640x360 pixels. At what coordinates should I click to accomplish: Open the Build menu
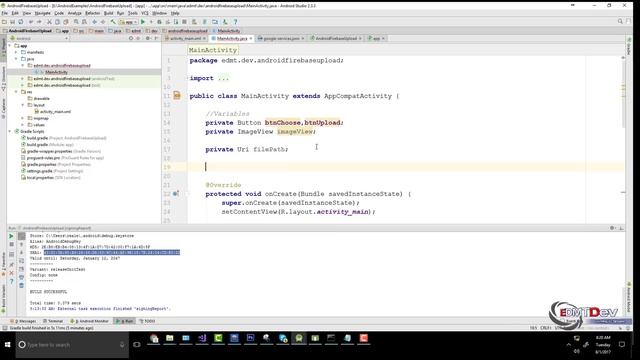coord(108,13)
